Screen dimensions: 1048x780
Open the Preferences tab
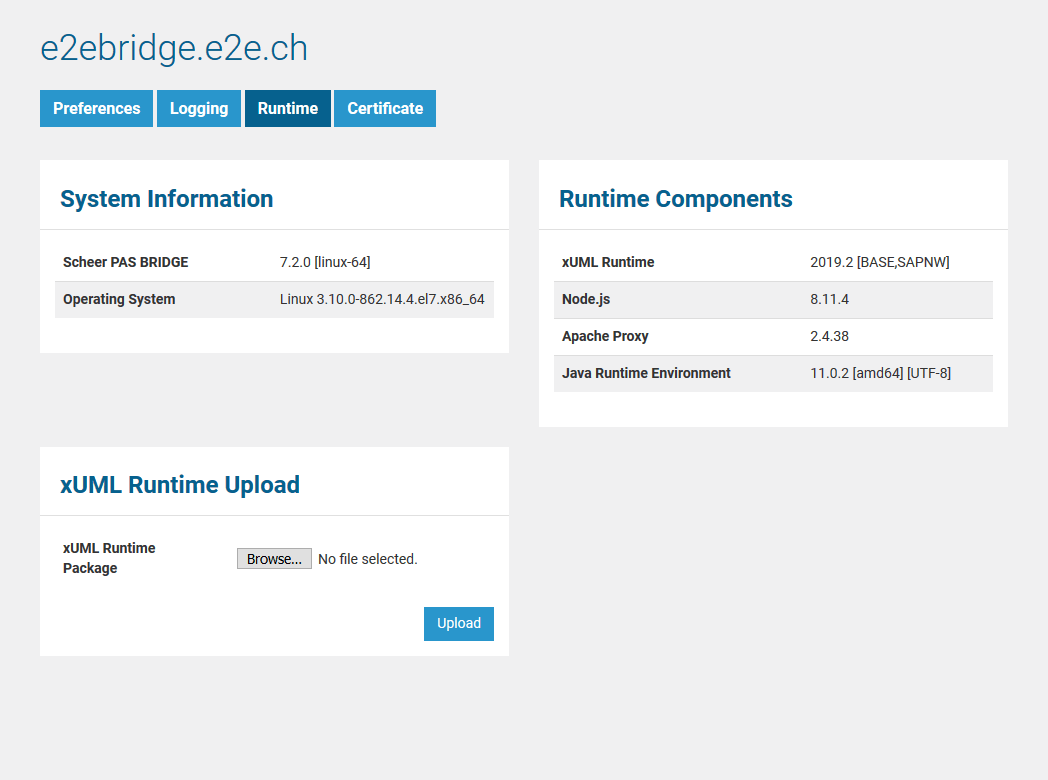[96, 109]
